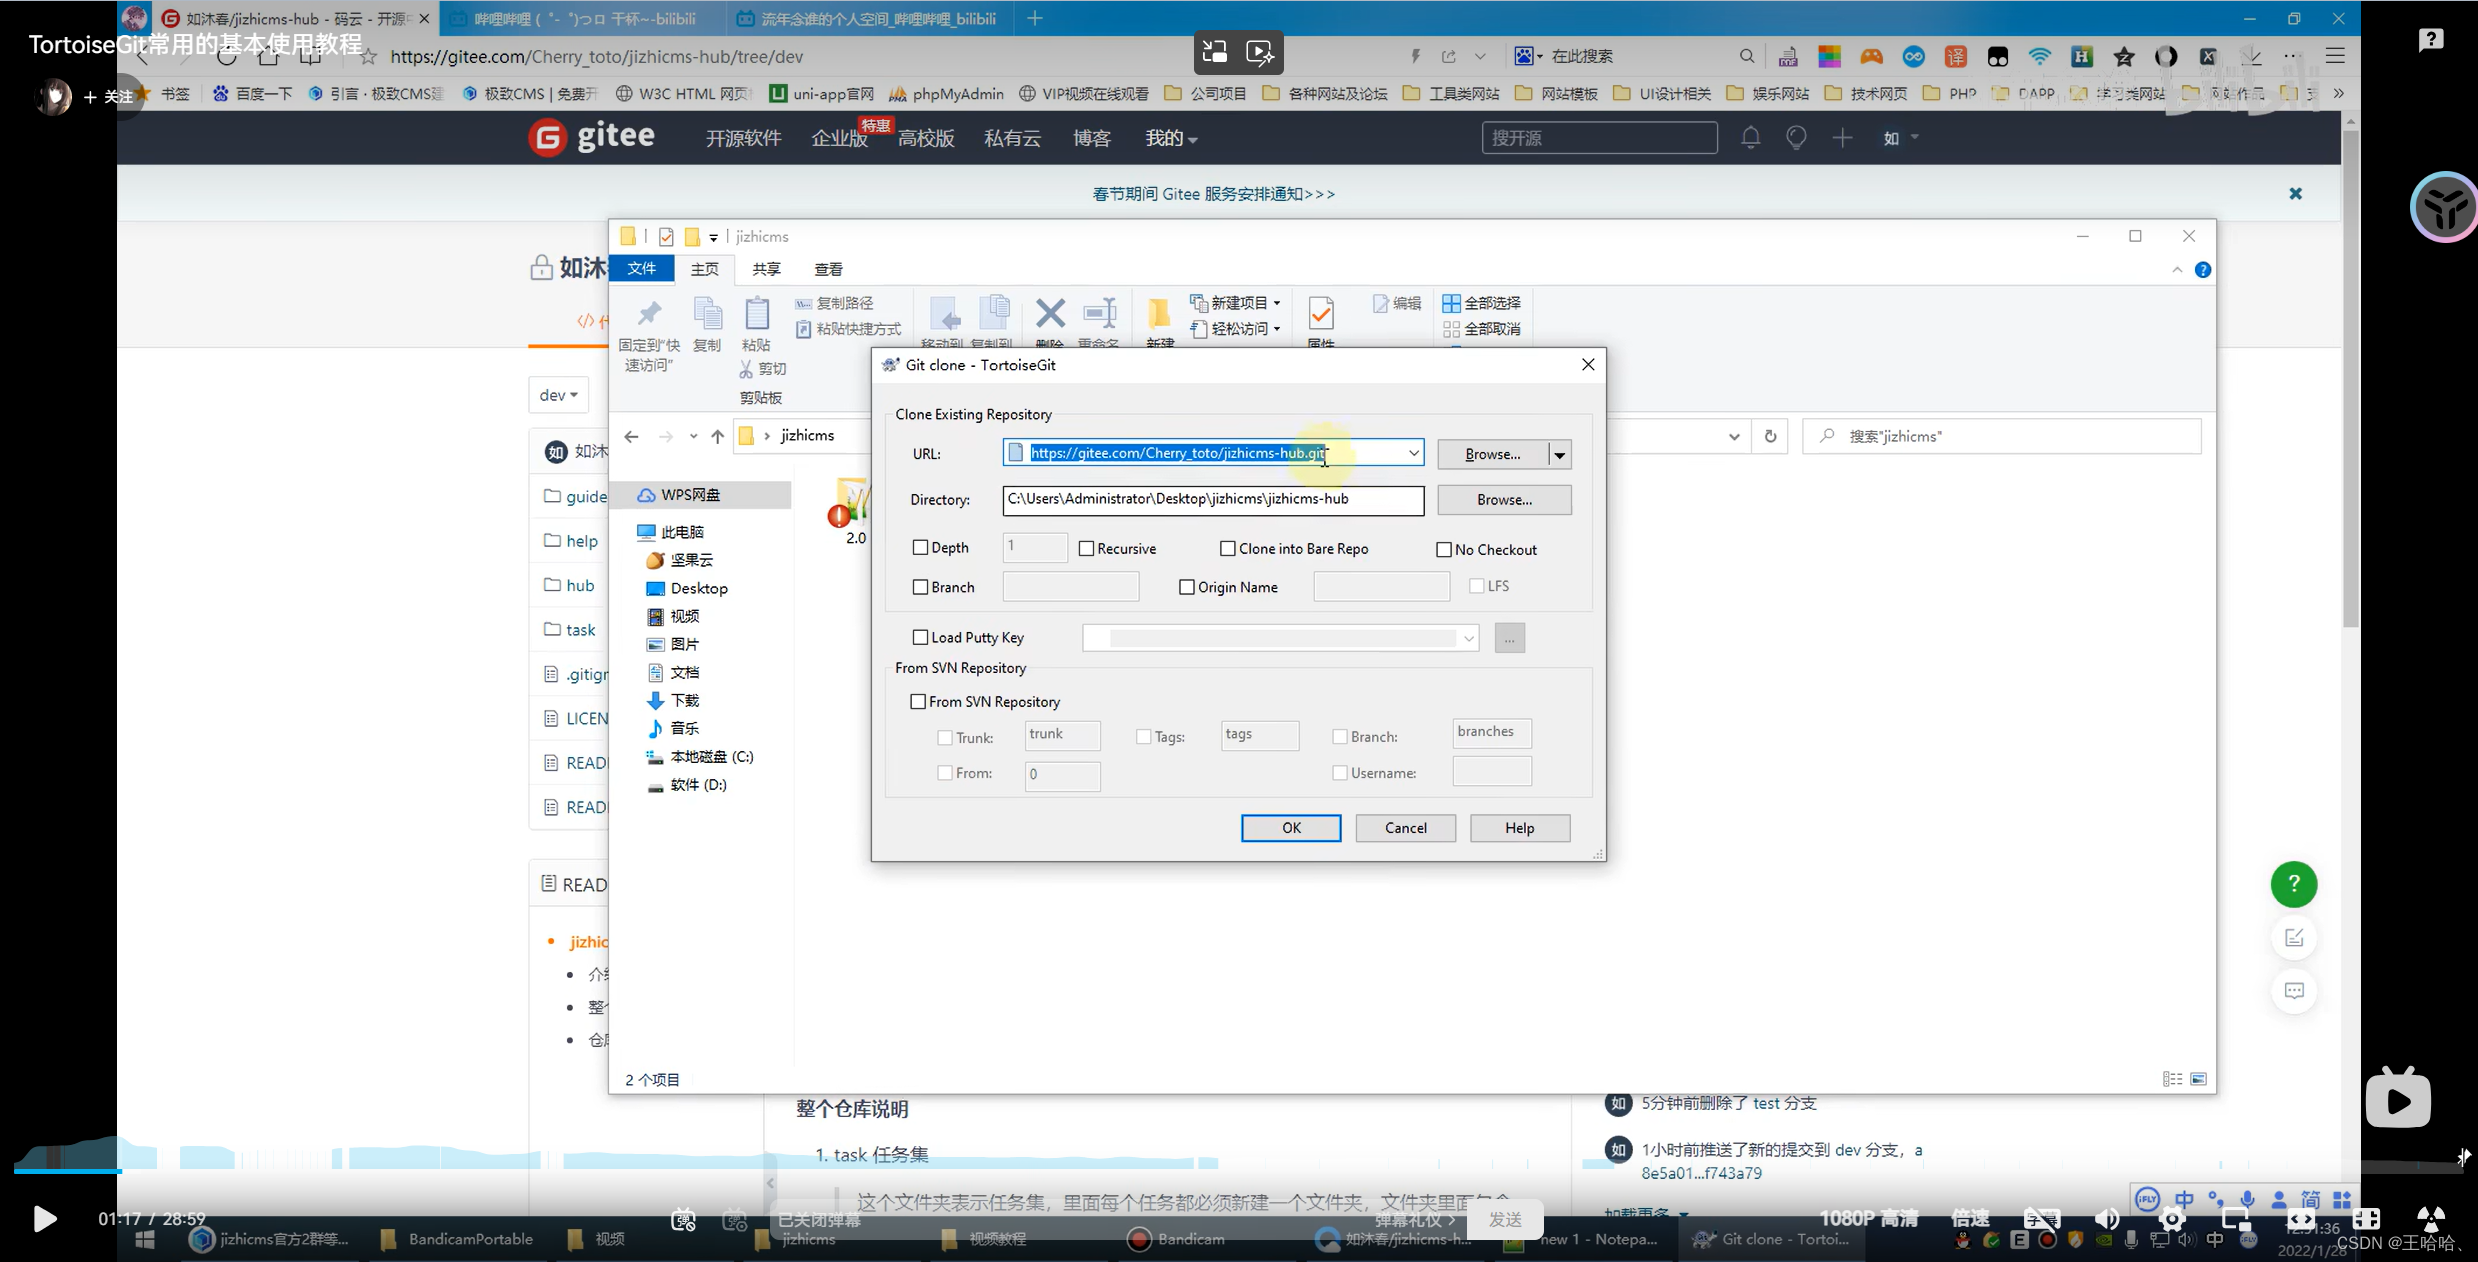
Task: Switch to the 主页 ribbon tab
Action: pos(705,269)
